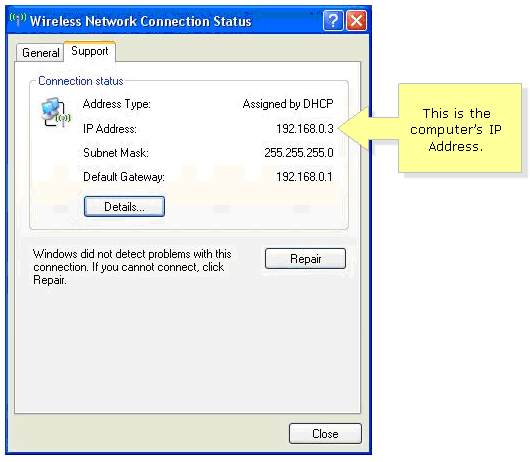Click the Wireless Network Connection Status title
The height and width of the screenshot is (462, 532).
click(140, 21)
